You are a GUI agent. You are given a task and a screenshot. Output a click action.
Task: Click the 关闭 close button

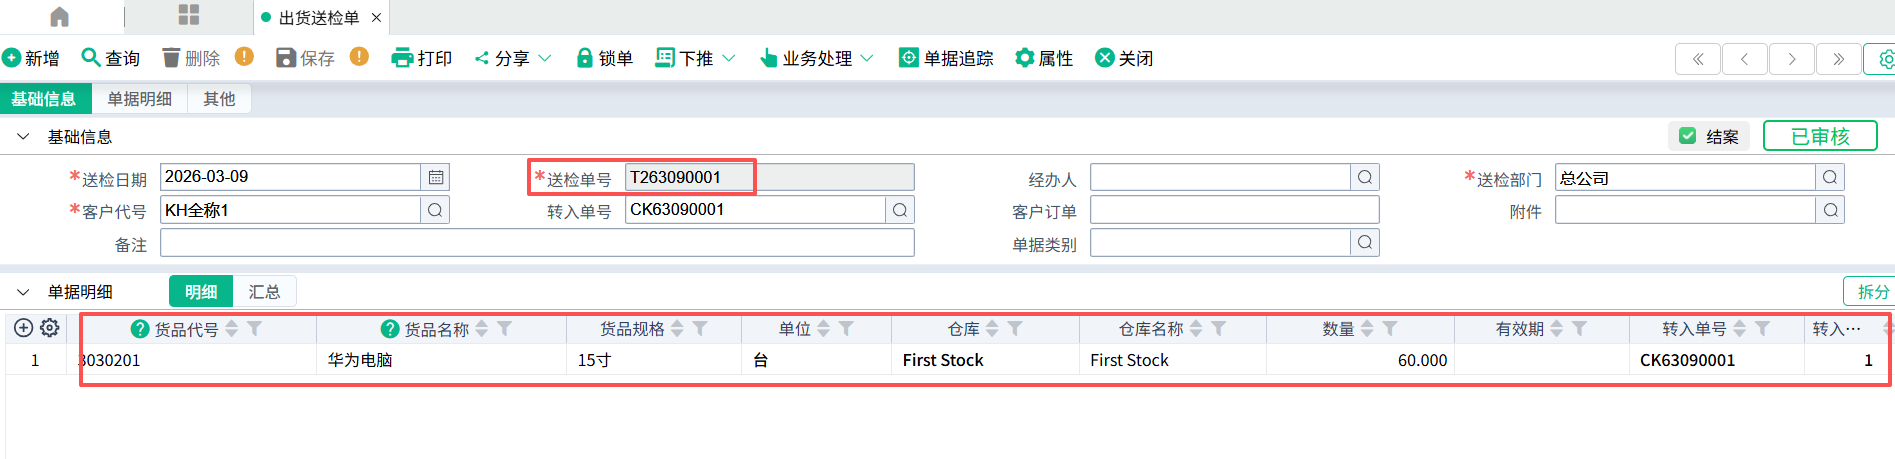1124,58
